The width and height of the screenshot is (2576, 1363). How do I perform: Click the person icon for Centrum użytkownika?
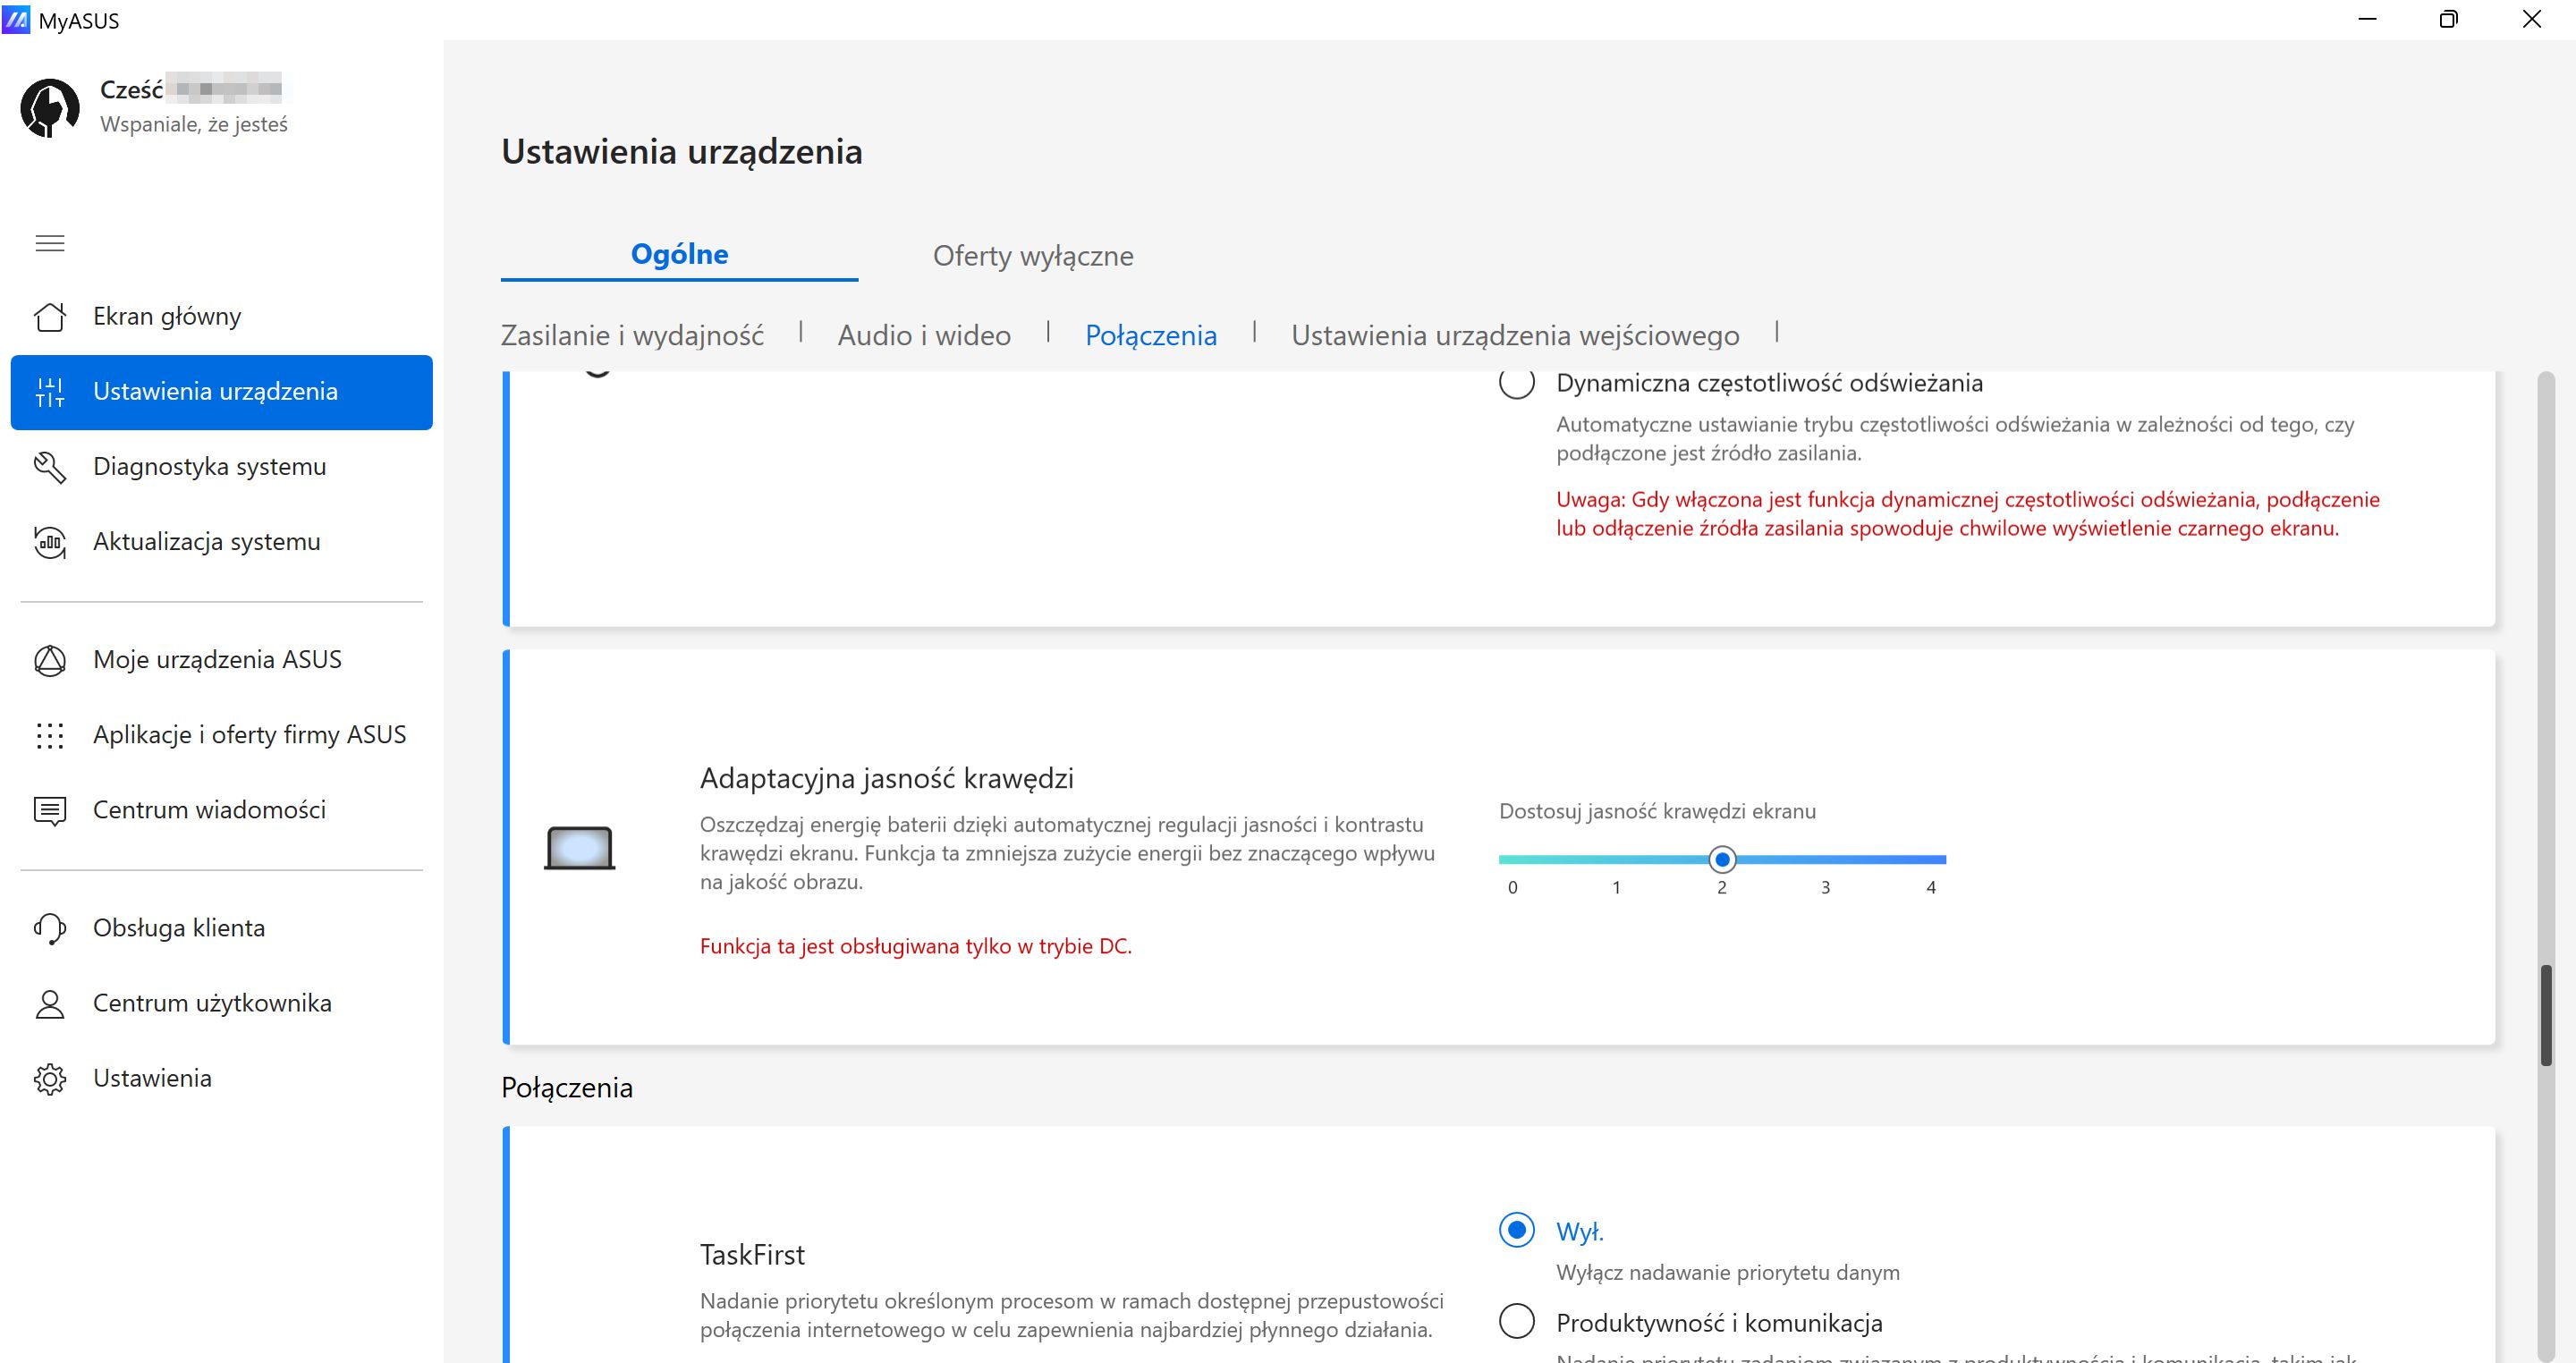click(x=50, y=1003)
